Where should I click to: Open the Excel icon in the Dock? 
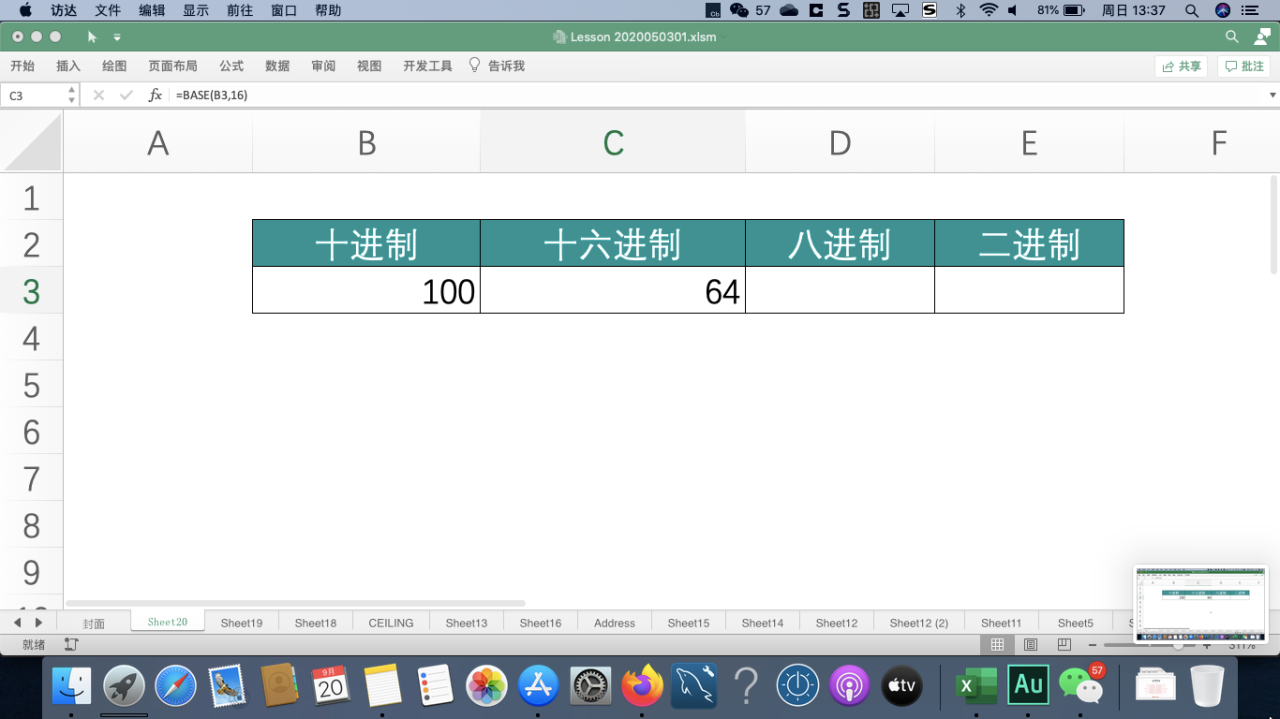[x=975, y=686]
